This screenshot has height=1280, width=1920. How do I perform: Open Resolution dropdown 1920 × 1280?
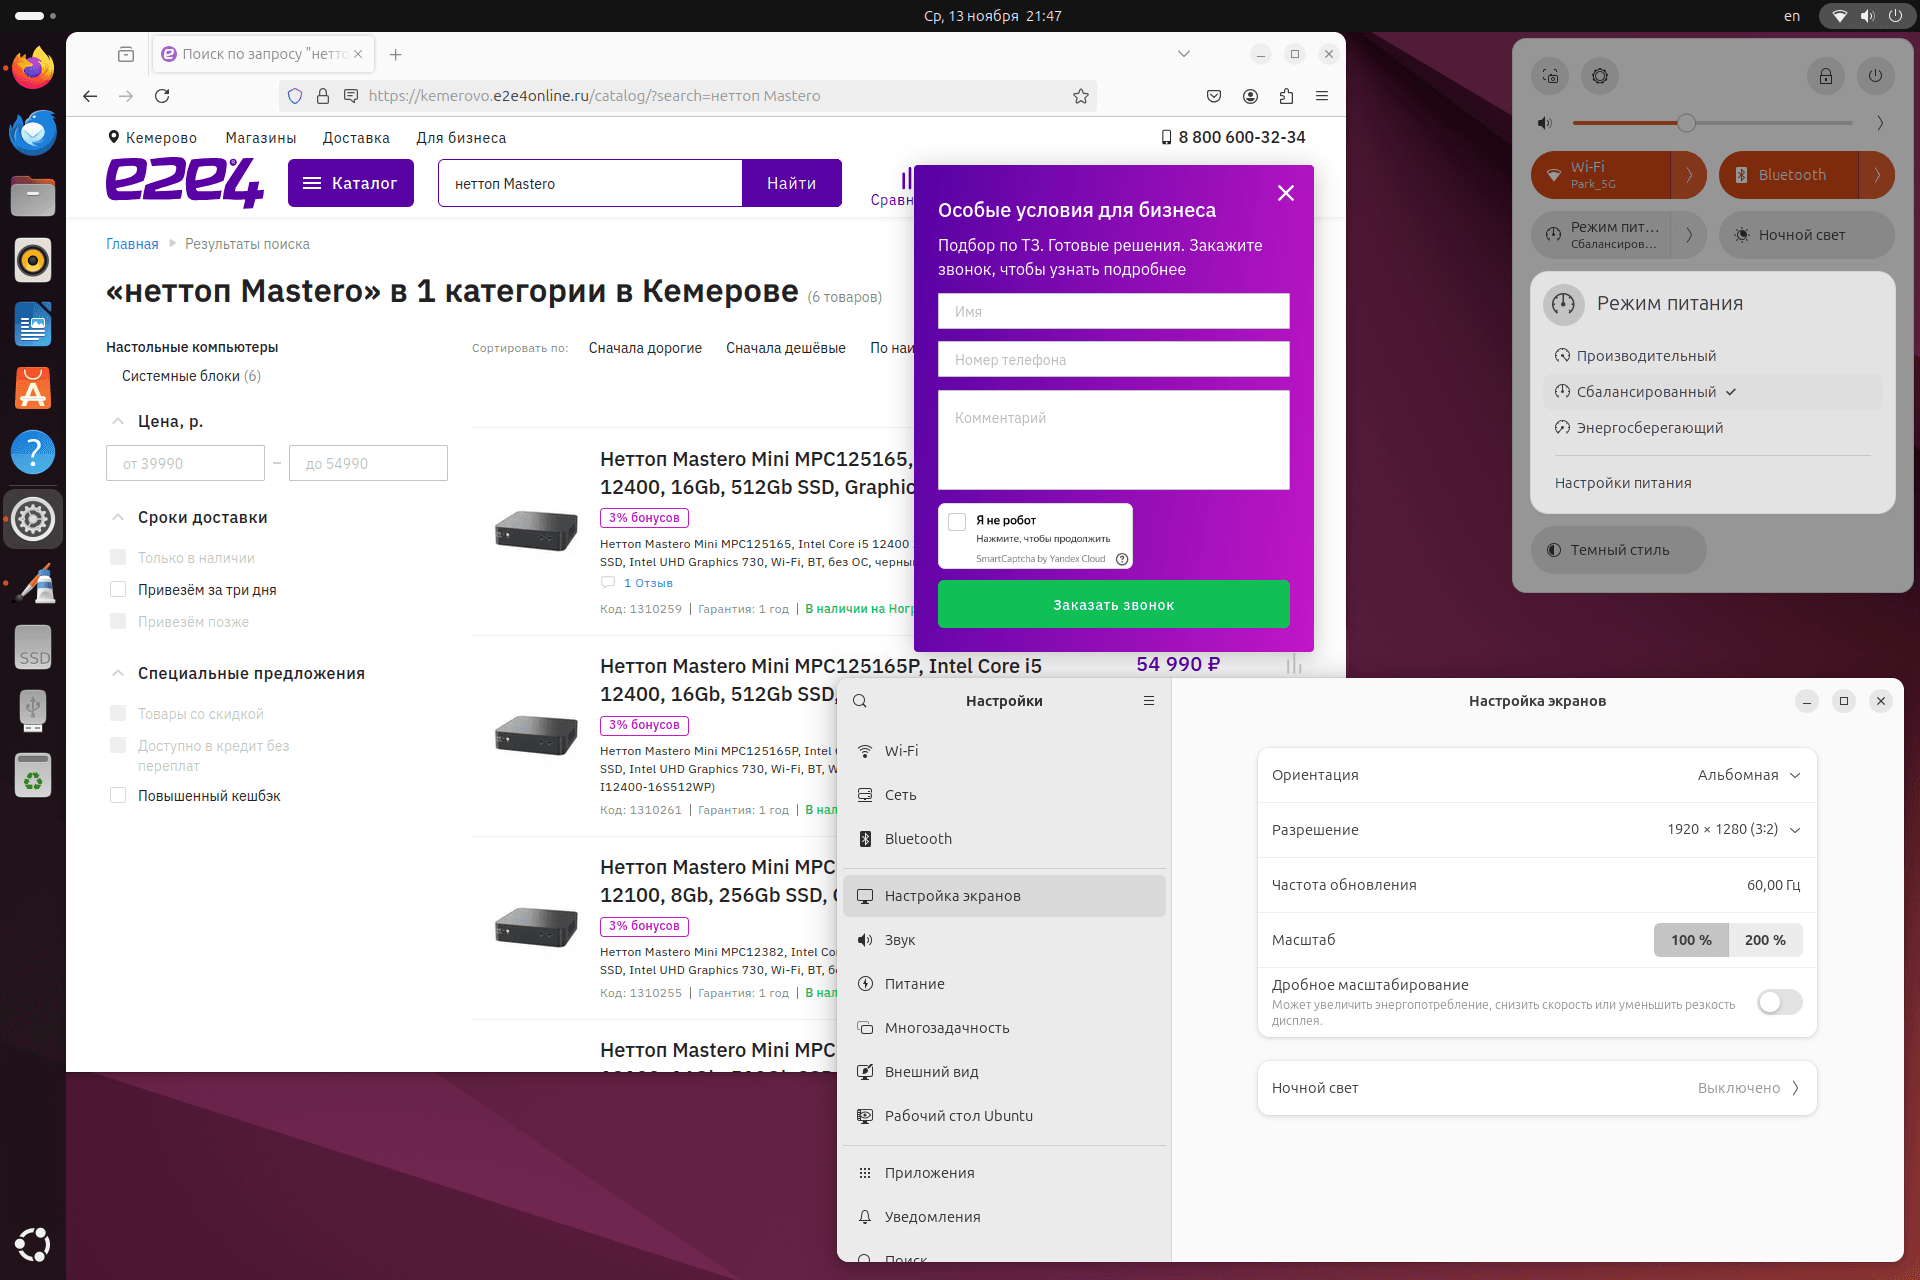1537,830
